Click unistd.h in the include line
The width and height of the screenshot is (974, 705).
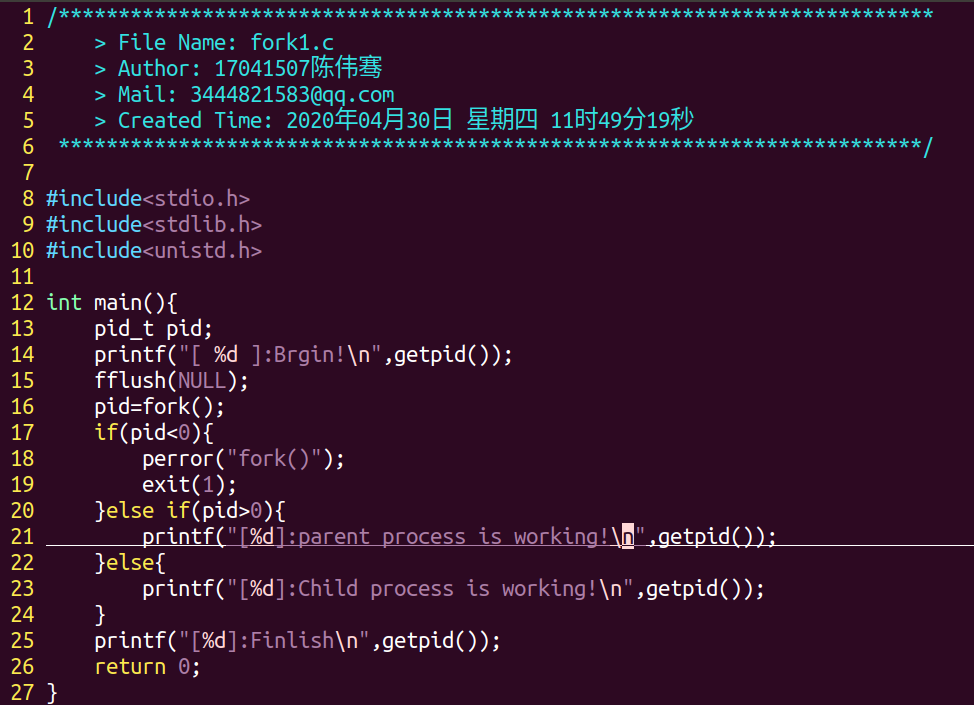pyautogui.click(x=207, y=251)
